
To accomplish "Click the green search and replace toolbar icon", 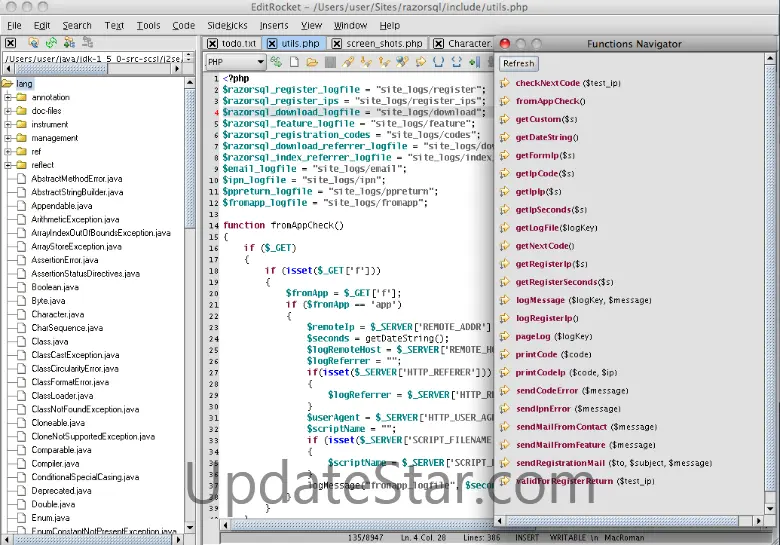I will (276, 62).
